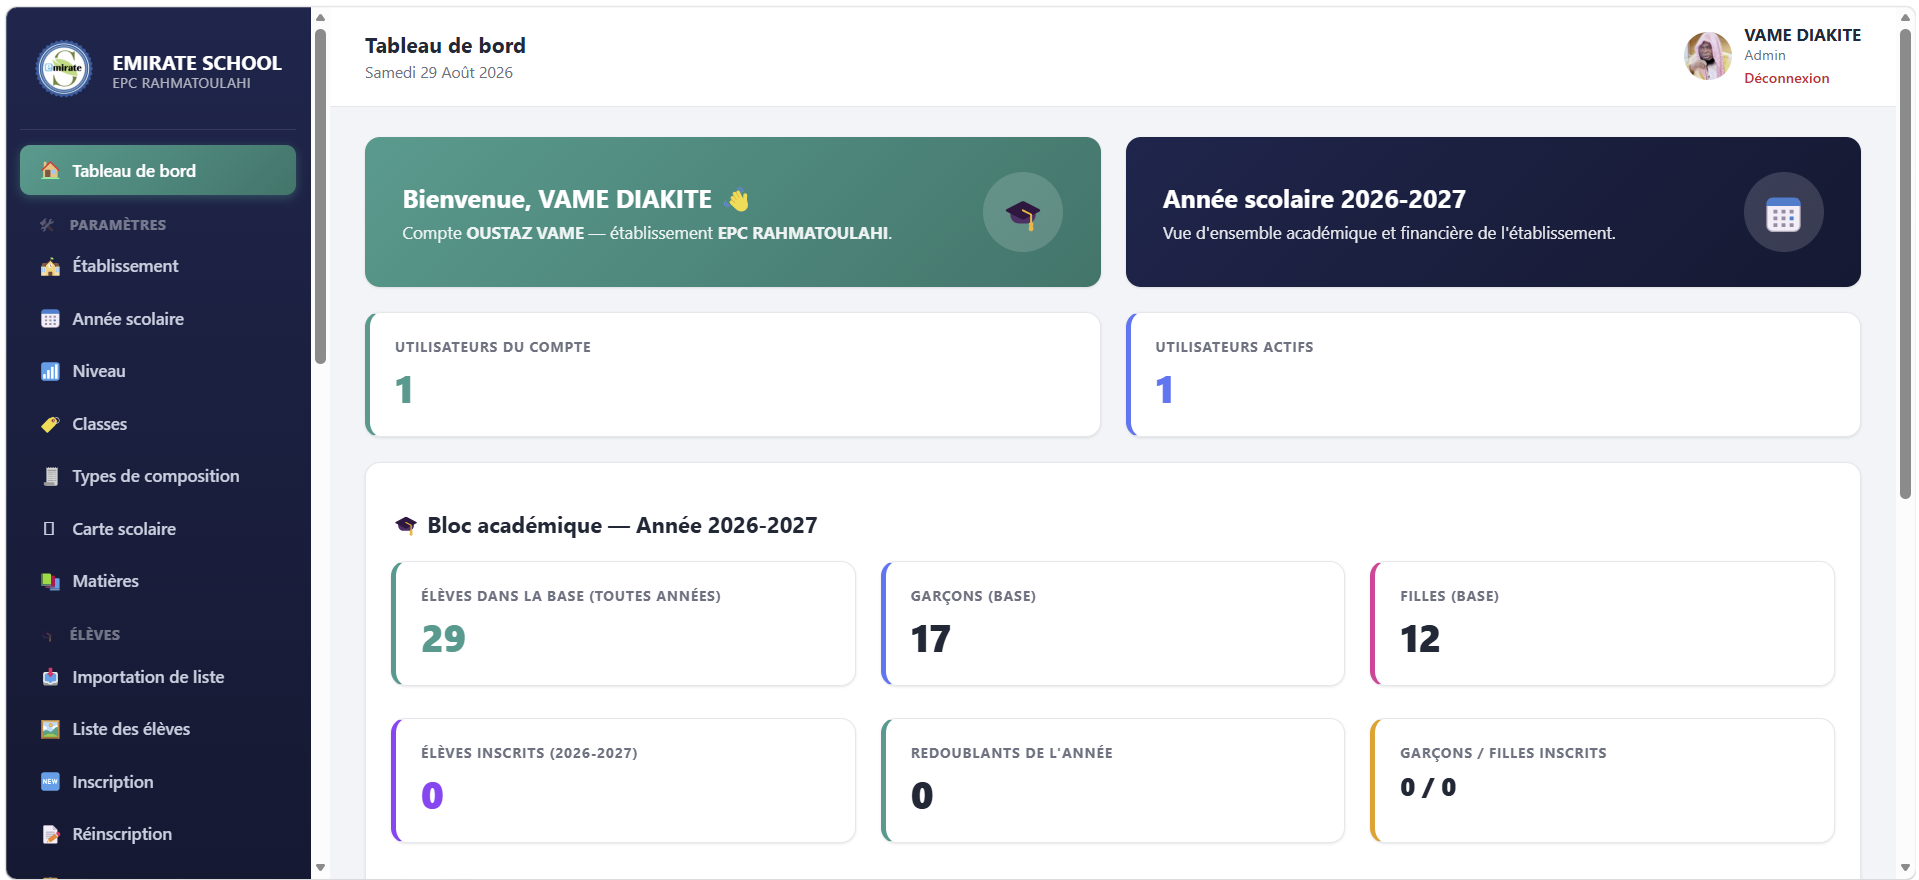Click the Utilisateurs actifs card

pyautogui.click(x=1493, y=375)
